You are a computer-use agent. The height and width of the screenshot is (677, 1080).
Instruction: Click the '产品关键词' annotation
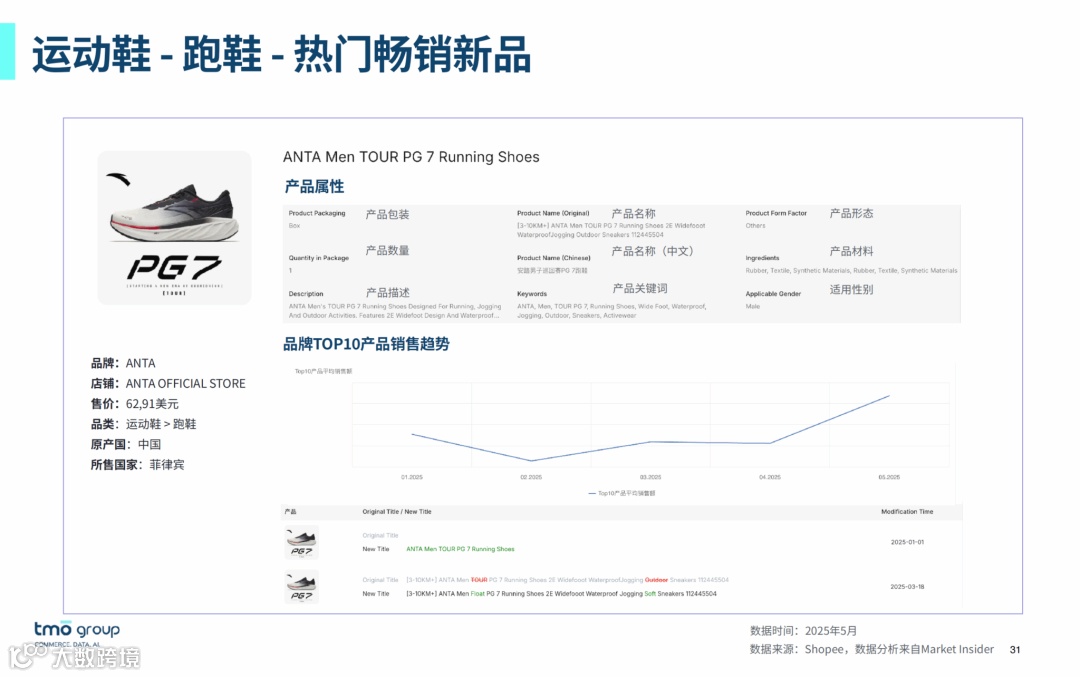640,289
